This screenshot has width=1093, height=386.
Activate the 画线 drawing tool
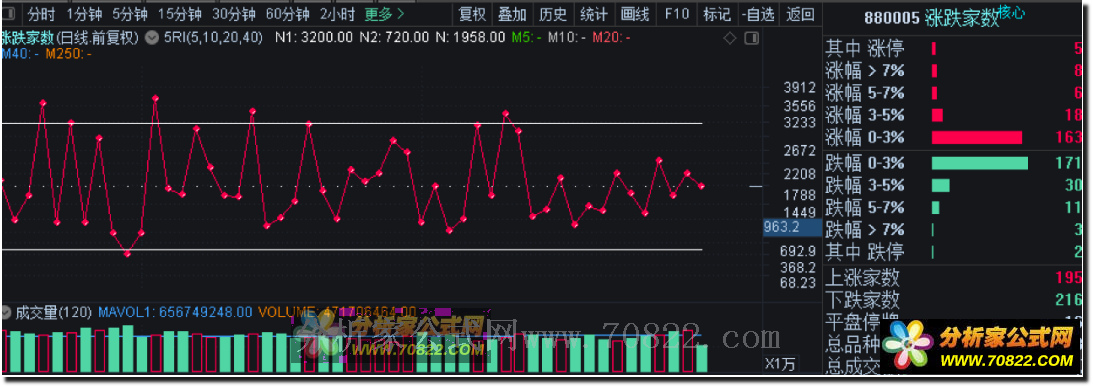pyautogui.click(x=635, y=13)
